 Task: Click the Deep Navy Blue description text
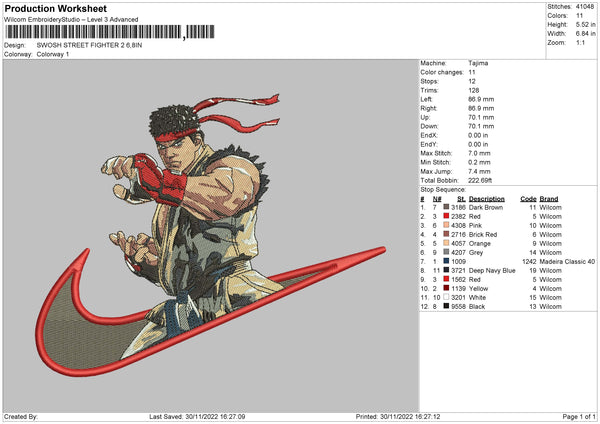tap(492, 271)
